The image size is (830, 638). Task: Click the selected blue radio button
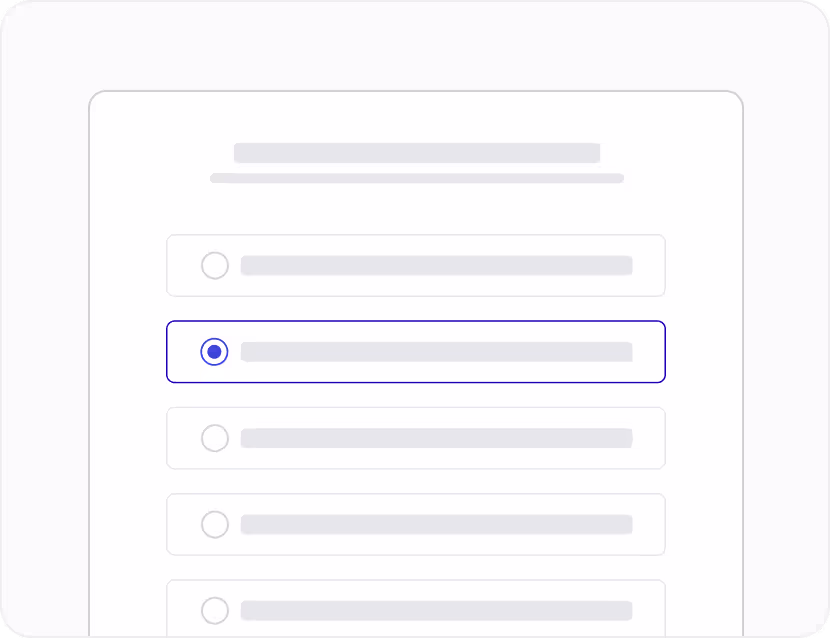[214, 352]
